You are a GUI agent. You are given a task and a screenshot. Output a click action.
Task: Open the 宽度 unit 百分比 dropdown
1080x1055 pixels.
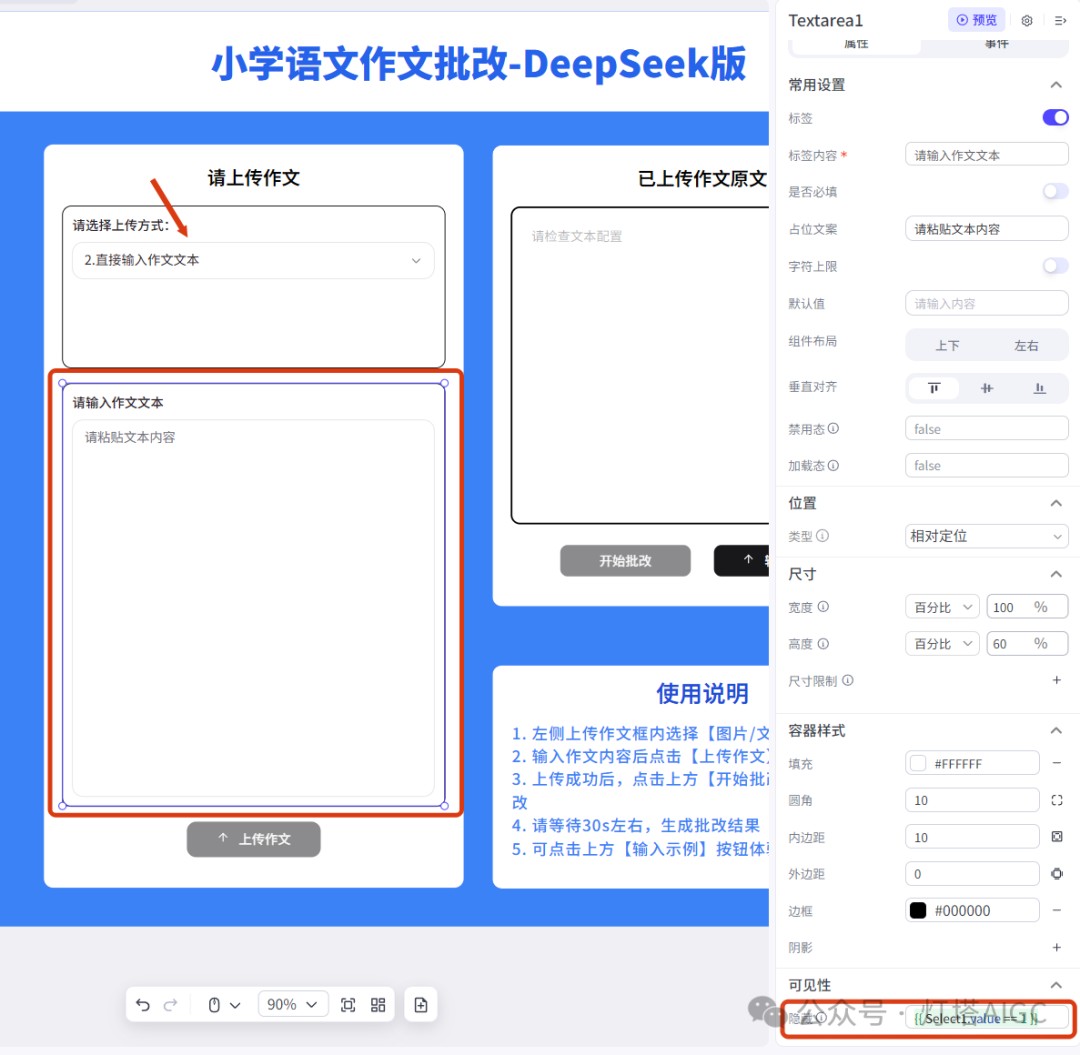[942, 607]
